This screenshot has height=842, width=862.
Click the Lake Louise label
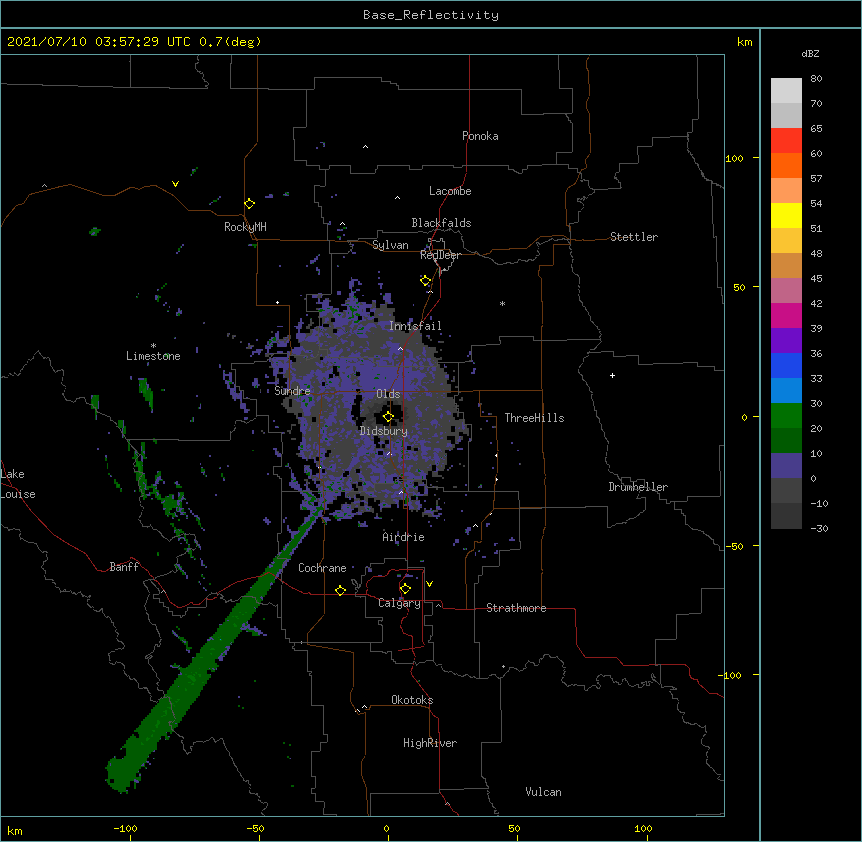pyautogui.click(x=18, y=484)
